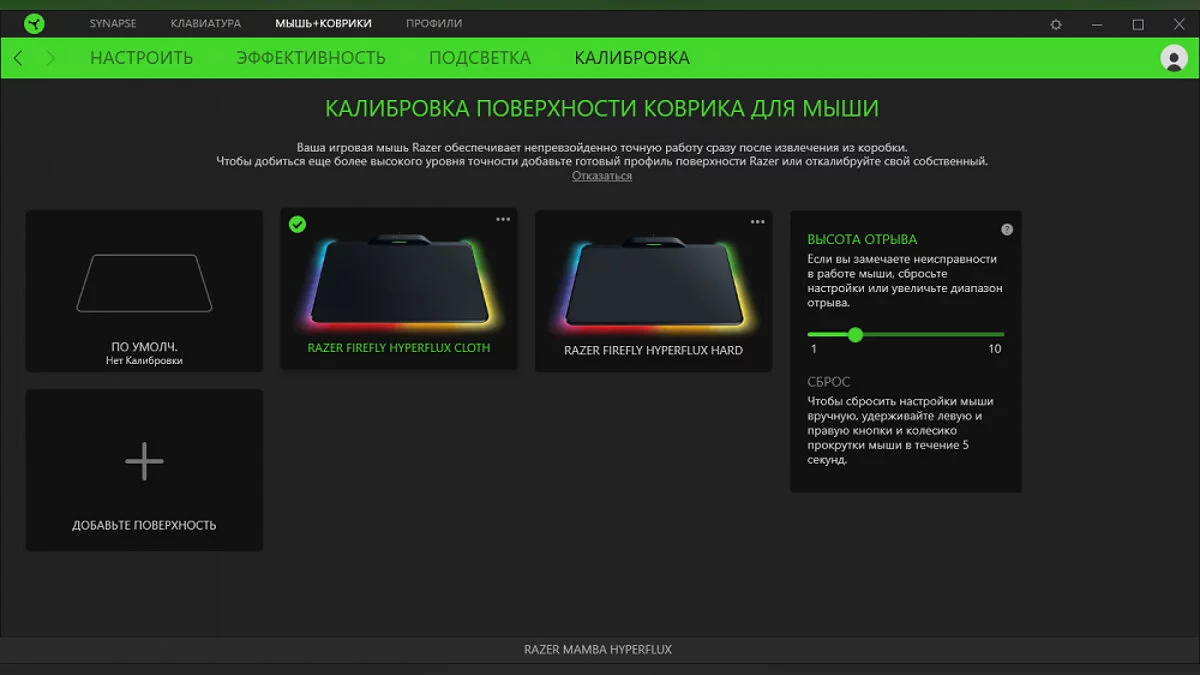Select Razer Firefly Hyperflux Hard thumbnail
This screenshot has height=675, width=1200.
click(654, 283)
